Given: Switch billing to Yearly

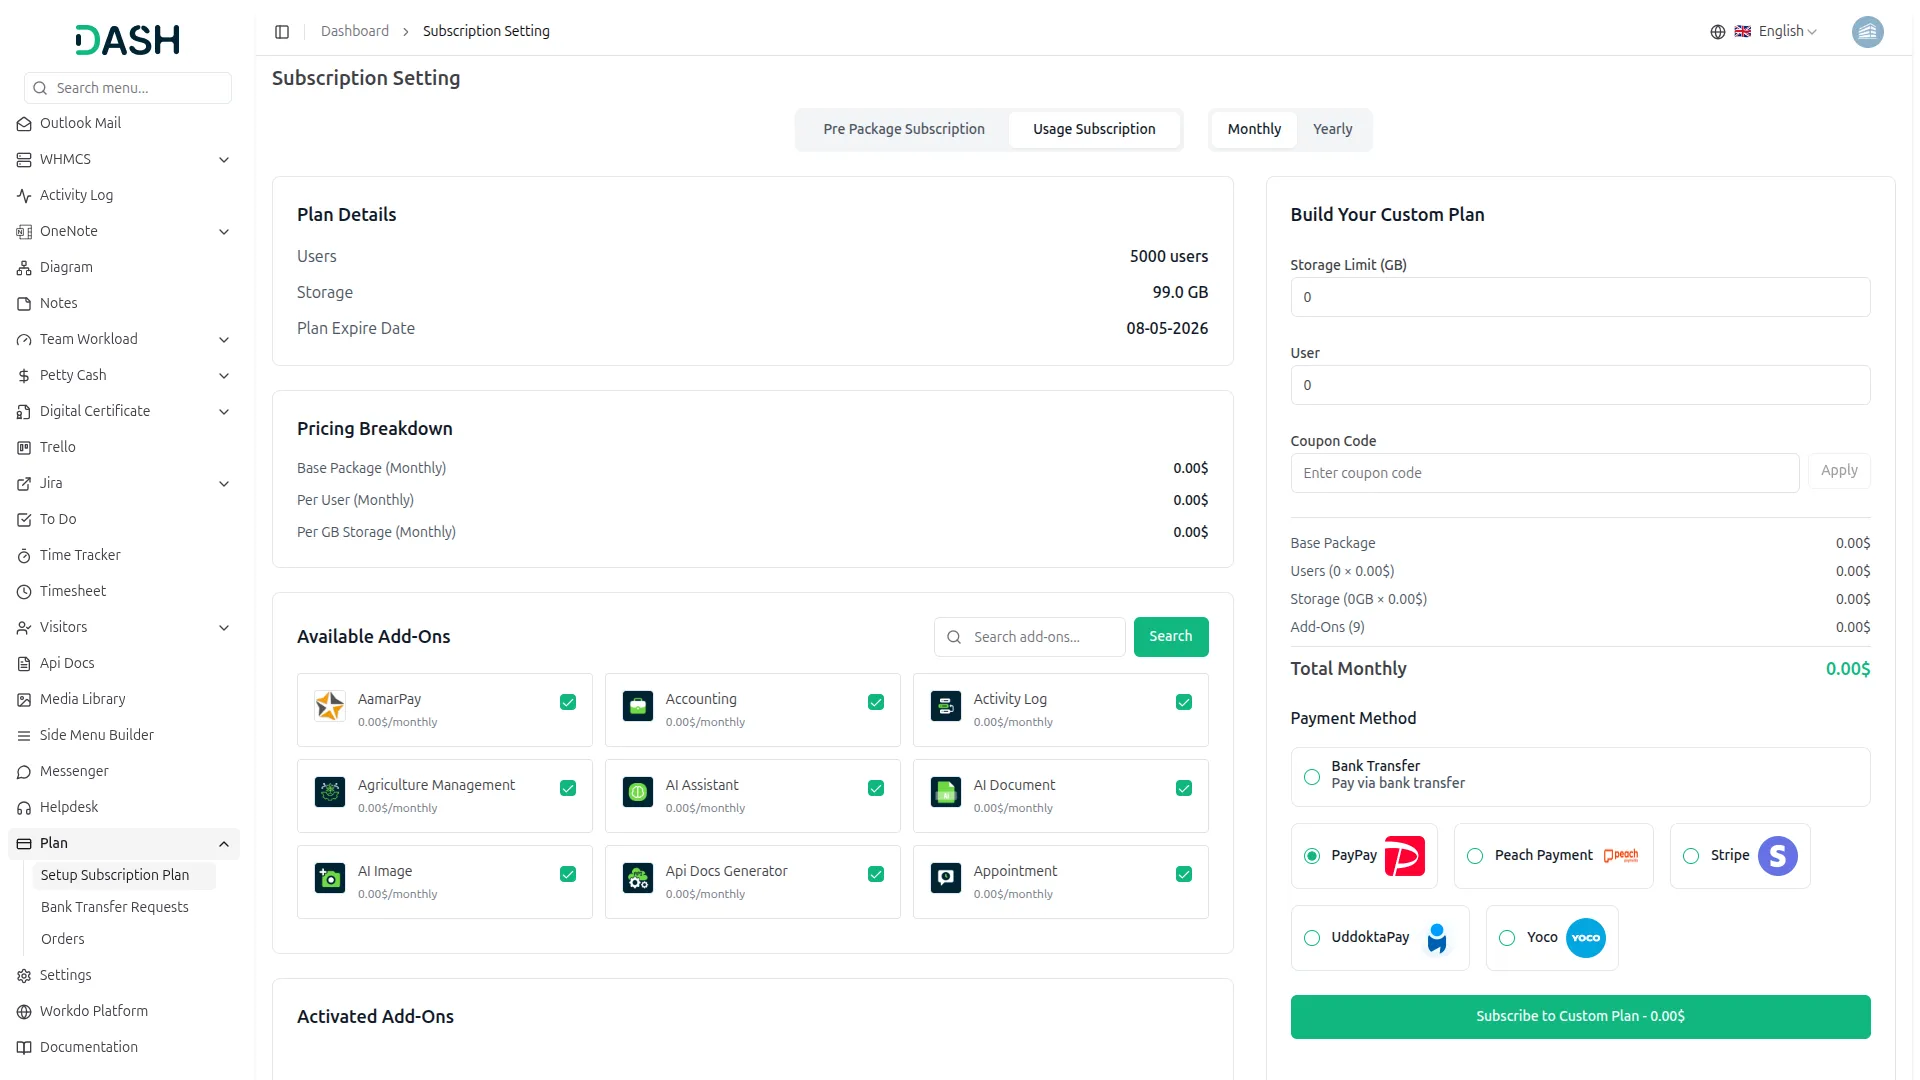Looking at the screenshot, I should click(1332, 130).
